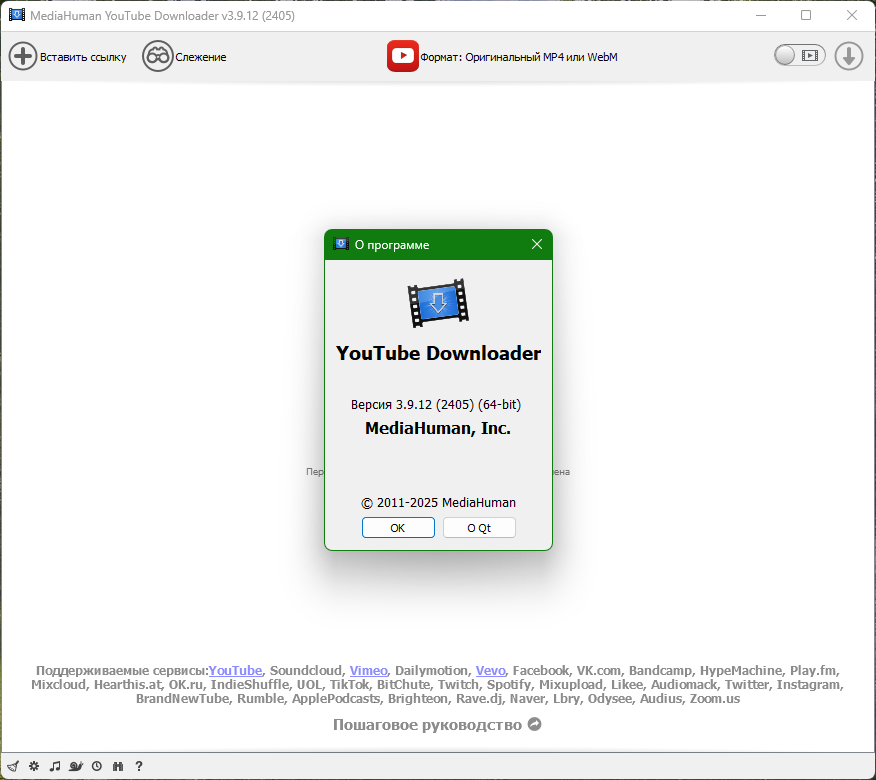Click the red YouTube logo near Формат
The width and height of the screenshot is (876, 780).
[403, 56]
